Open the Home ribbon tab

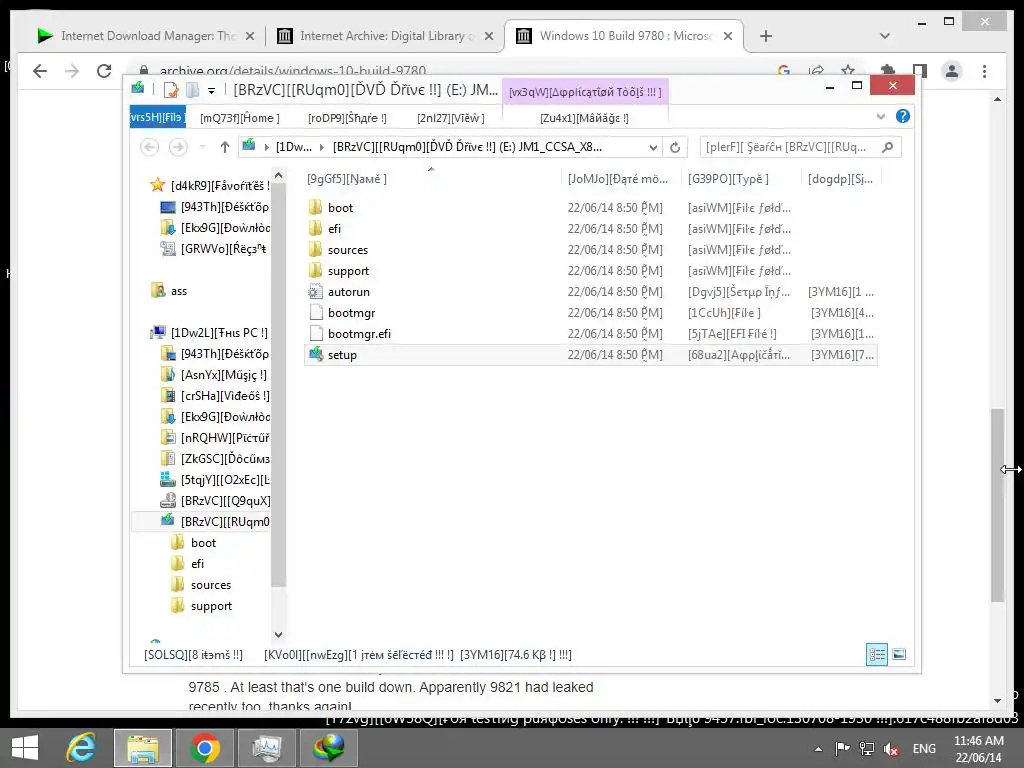click(240, 118)
